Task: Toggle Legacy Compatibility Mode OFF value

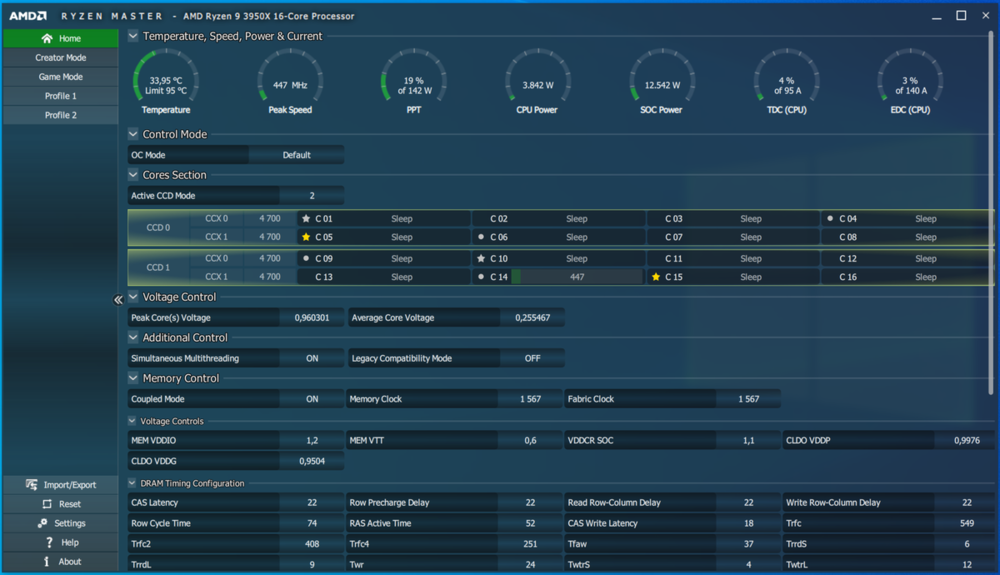Action: pos(533,358)
